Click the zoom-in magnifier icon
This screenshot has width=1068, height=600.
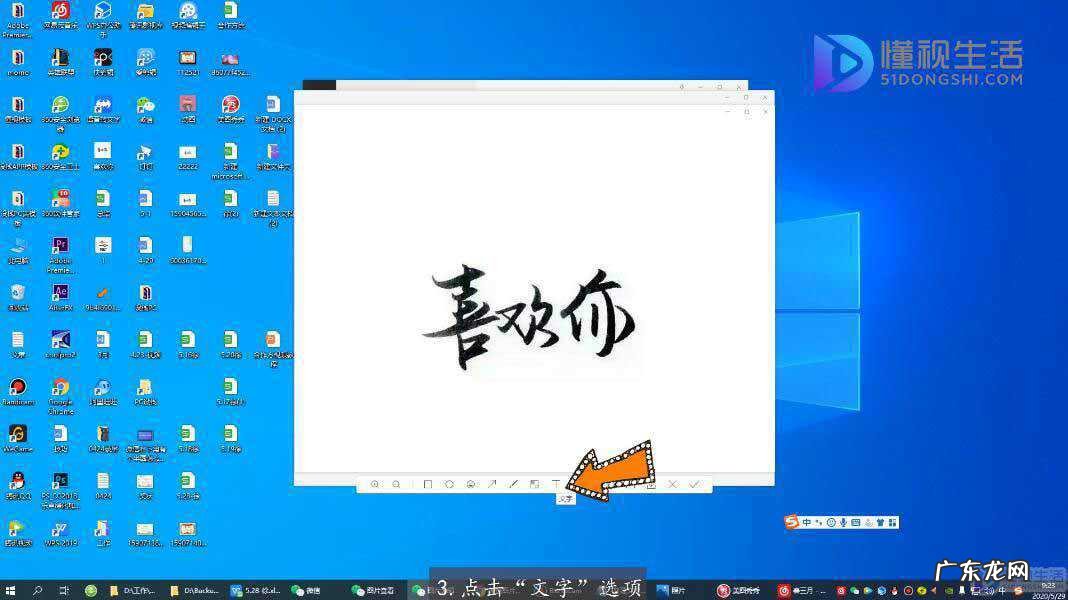click(375, 484)
